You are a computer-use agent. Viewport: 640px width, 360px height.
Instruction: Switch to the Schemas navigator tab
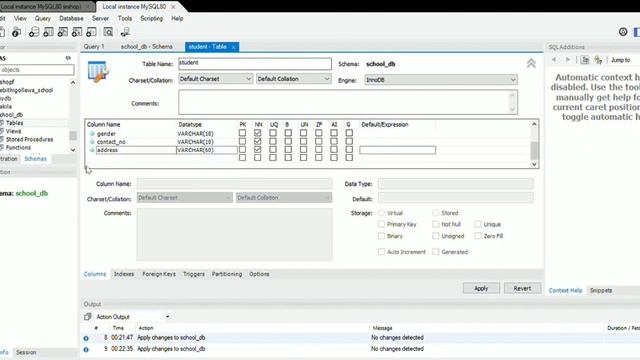pyautogui.click(x=36, y=159)
